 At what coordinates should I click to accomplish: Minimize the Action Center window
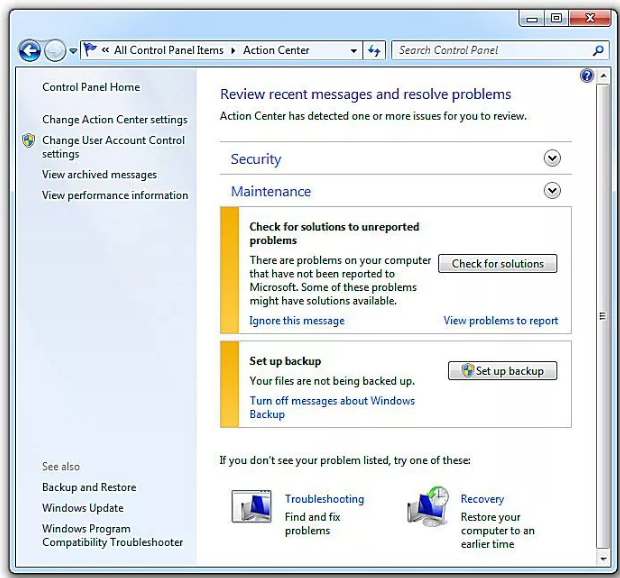click(x=532, y=19)
